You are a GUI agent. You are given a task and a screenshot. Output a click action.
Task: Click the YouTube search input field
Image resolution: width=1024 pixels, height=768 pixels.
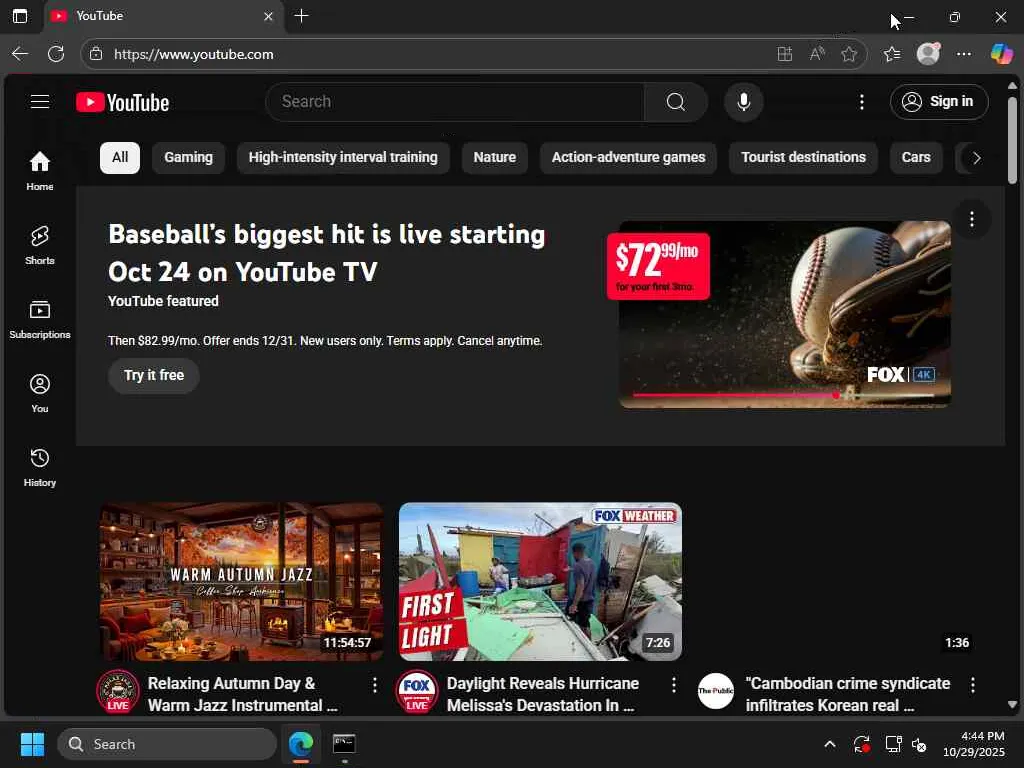pos(455,102)
